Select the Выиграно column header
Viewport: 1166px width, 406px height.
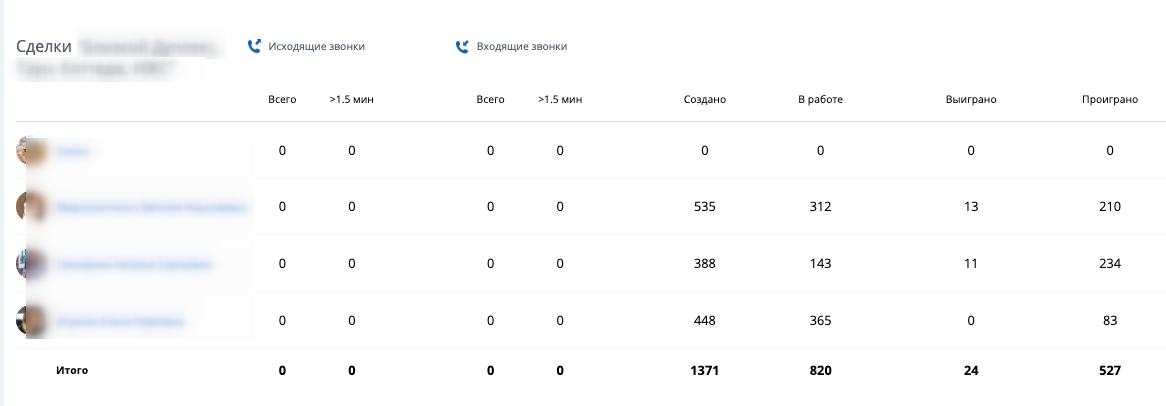[970, 99]
